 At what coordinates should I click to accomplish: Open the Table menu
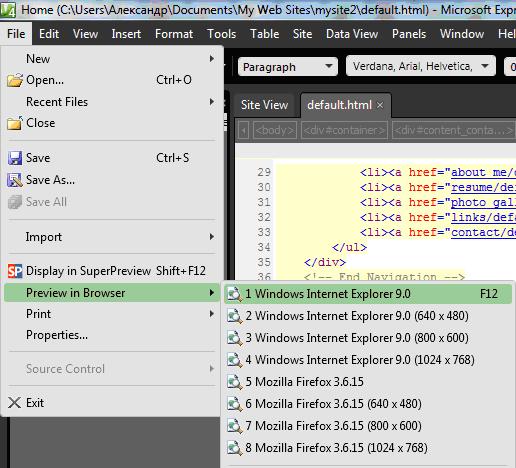tap(265, 34)
